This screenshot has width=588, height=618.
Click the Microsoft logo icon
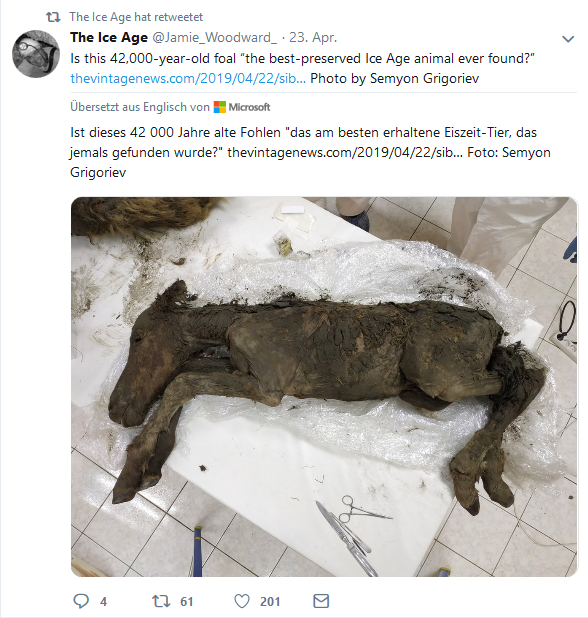[x=220, y=107]
